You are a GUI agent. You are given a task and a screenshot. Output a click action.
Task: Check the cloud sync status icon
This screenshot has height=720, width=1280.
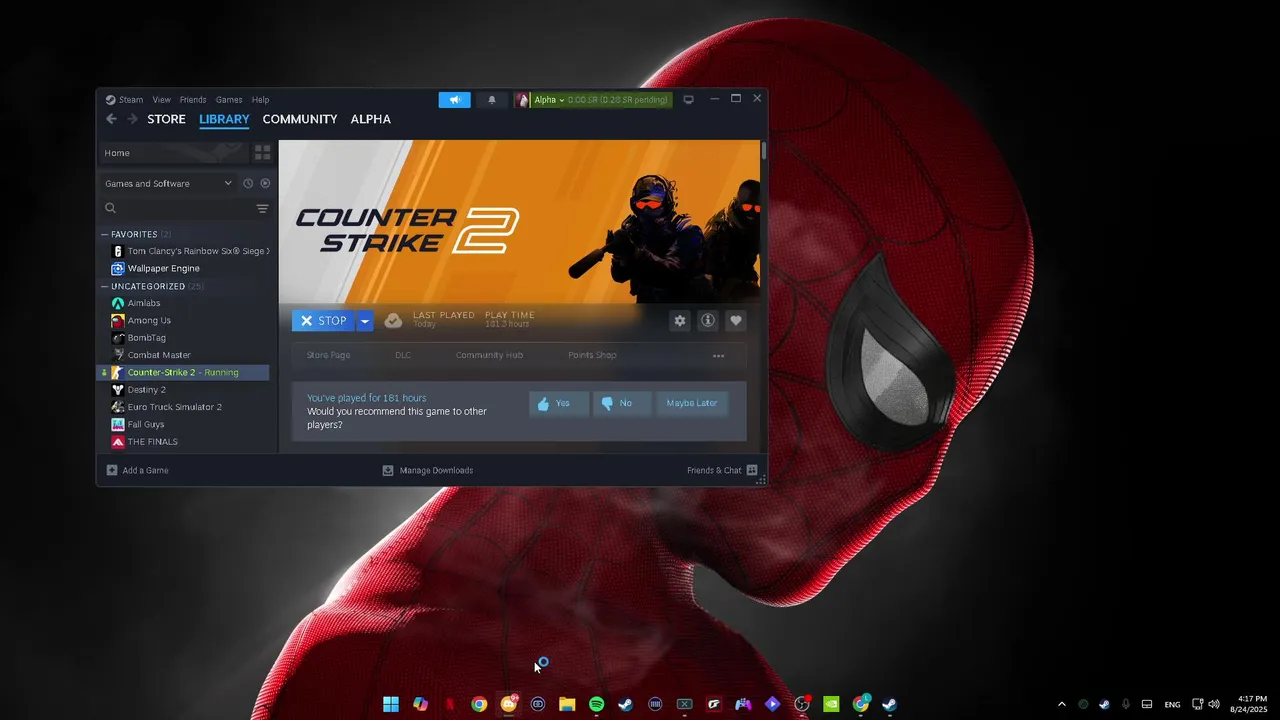393,320
